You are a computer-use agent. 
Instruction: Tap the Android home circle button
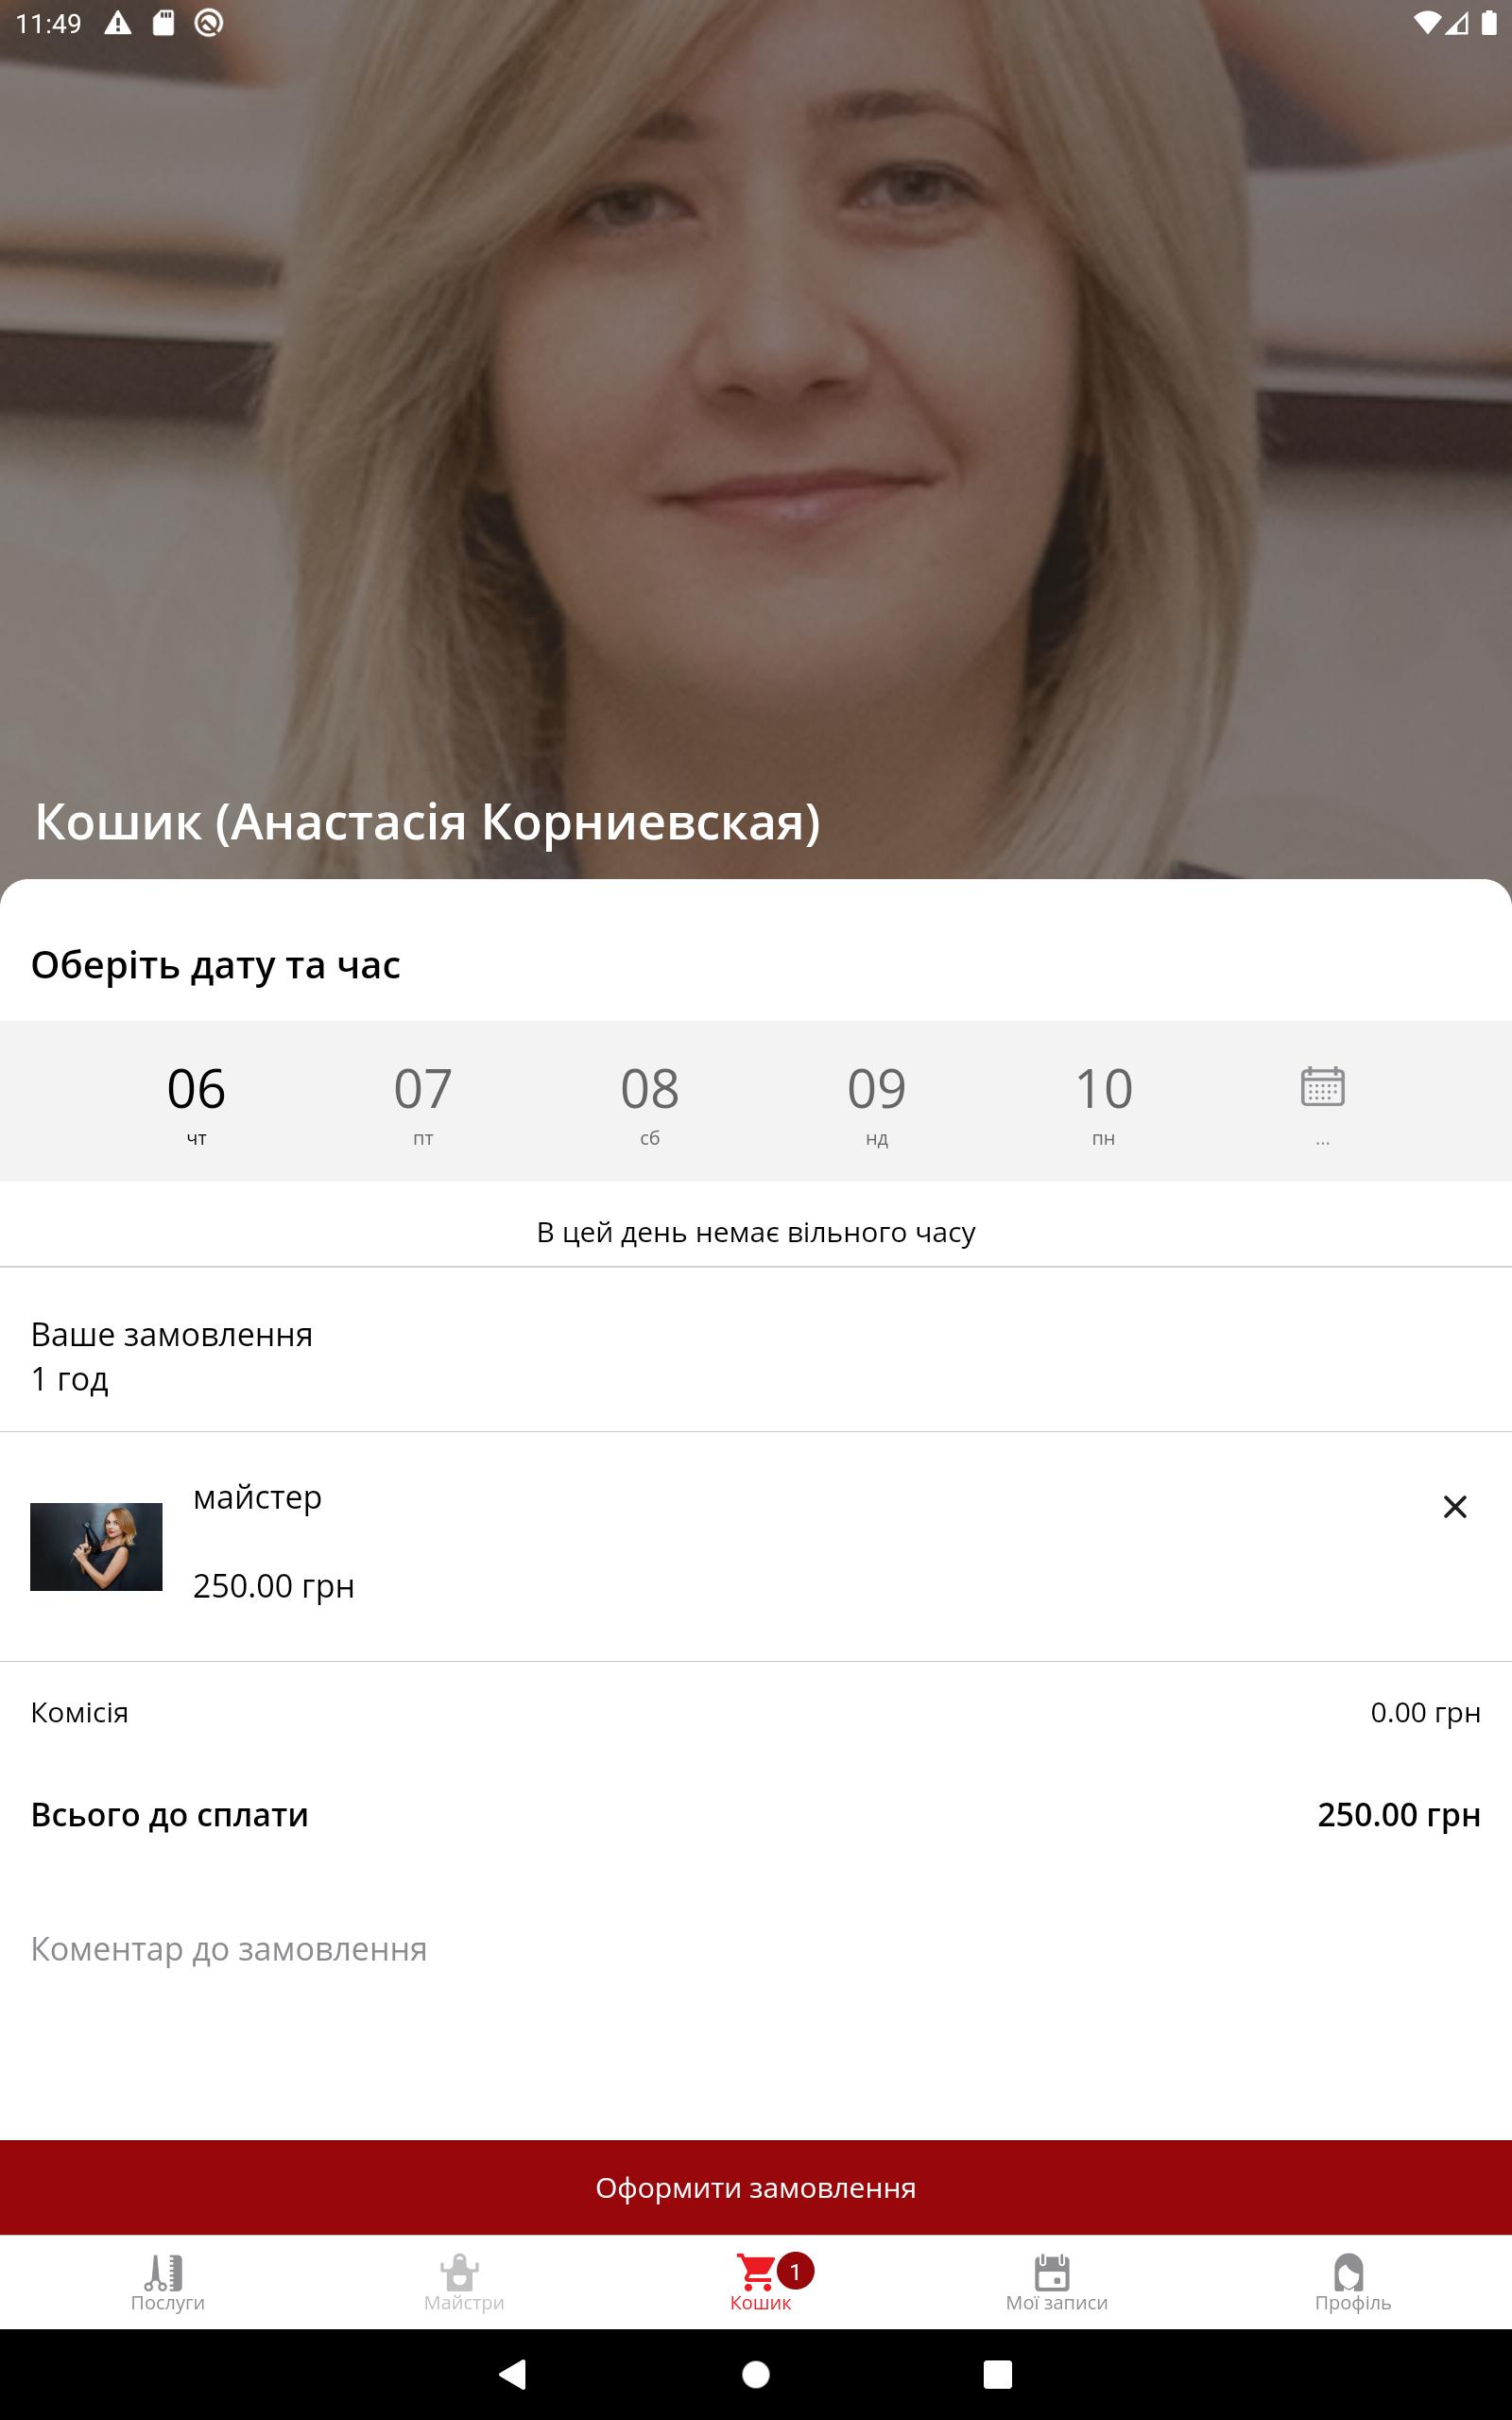756,2374
